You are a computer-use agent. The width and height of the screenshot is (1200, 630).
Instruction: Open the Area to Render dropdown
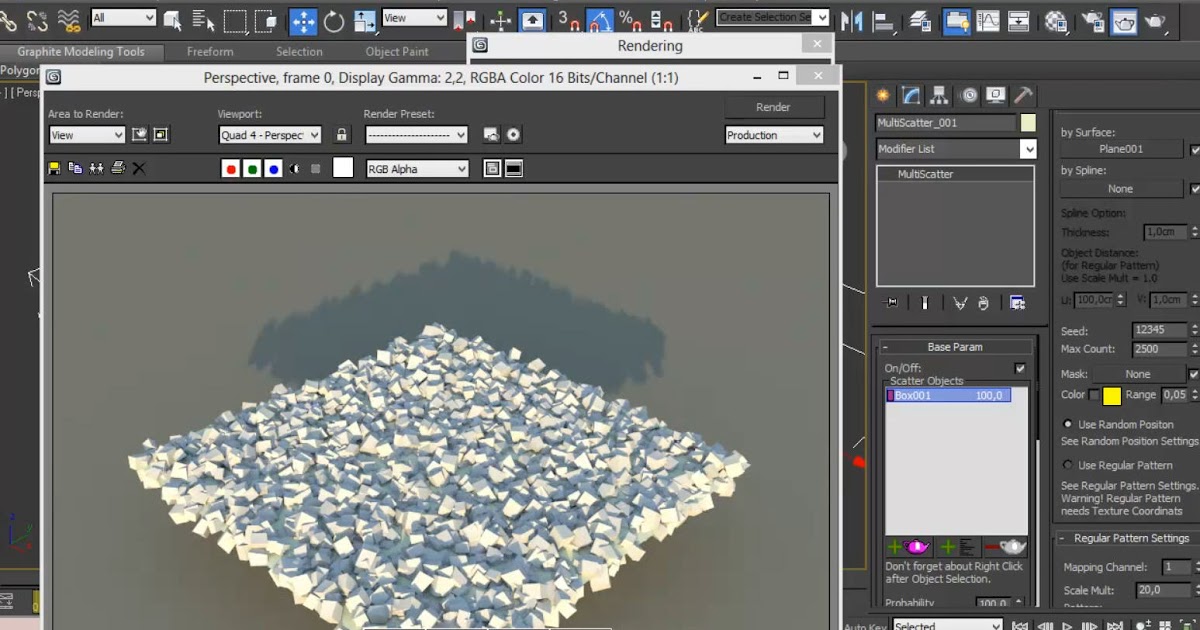(87, 135)
